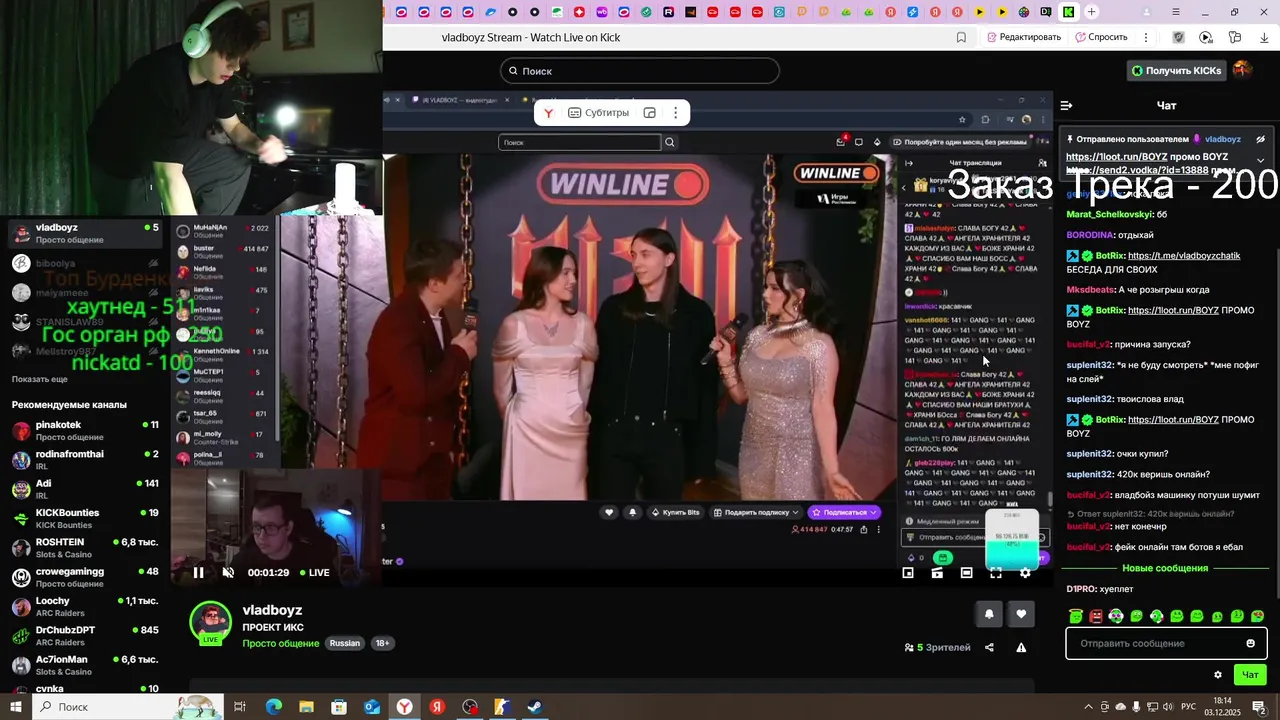Report the stream via warning triangle icon
1280x720 pixels.
(1021, 648)
